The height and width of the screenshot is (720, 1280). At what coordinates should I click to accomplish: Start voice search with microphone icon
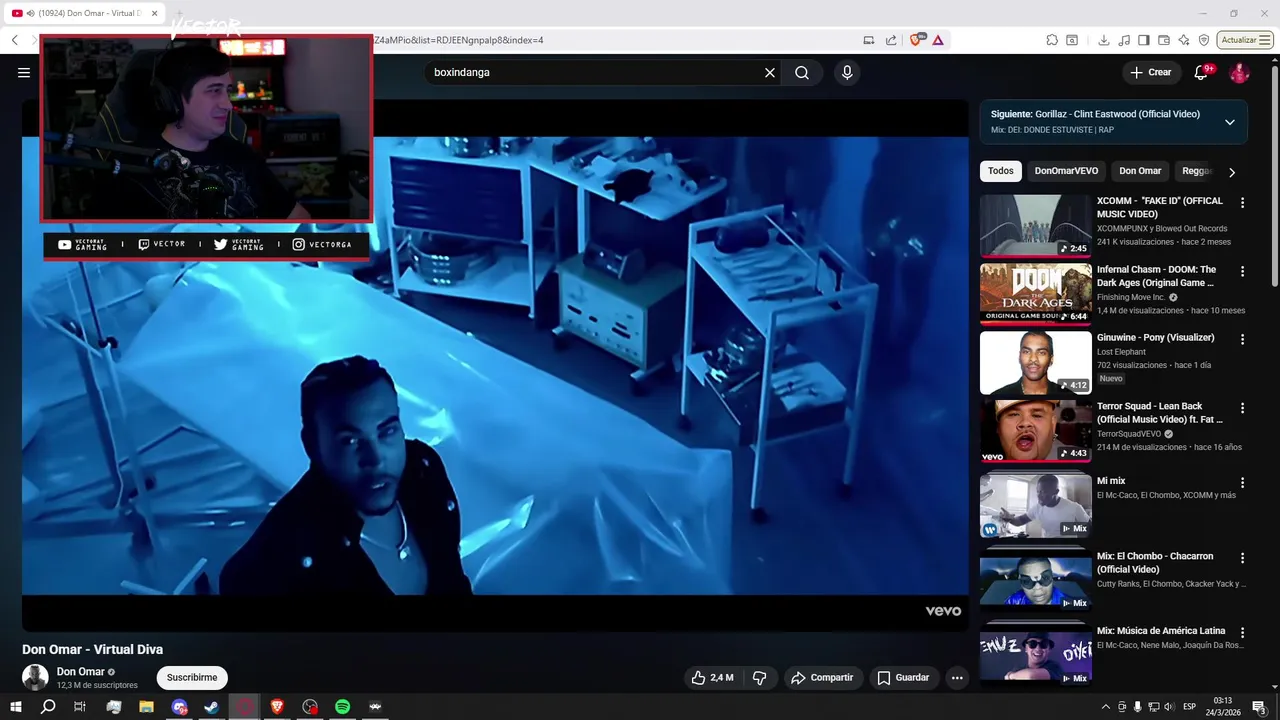(x=847, y=72)
